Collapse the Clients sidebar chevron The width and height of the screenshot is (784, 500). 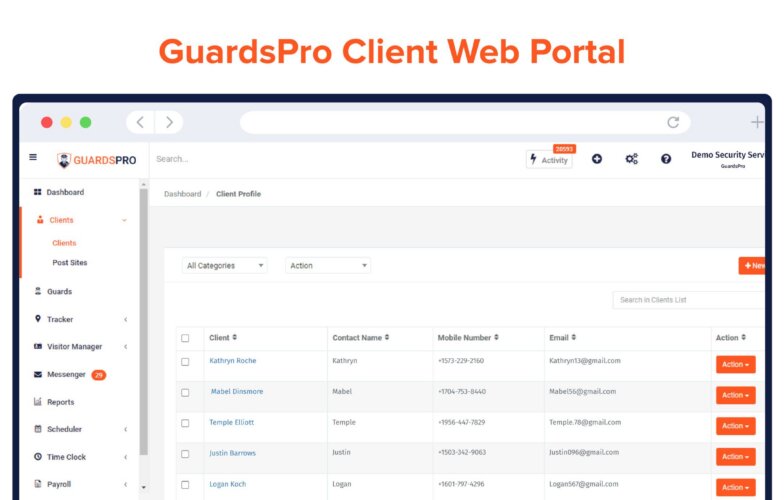pyautogui.click(x=124, y=220)
